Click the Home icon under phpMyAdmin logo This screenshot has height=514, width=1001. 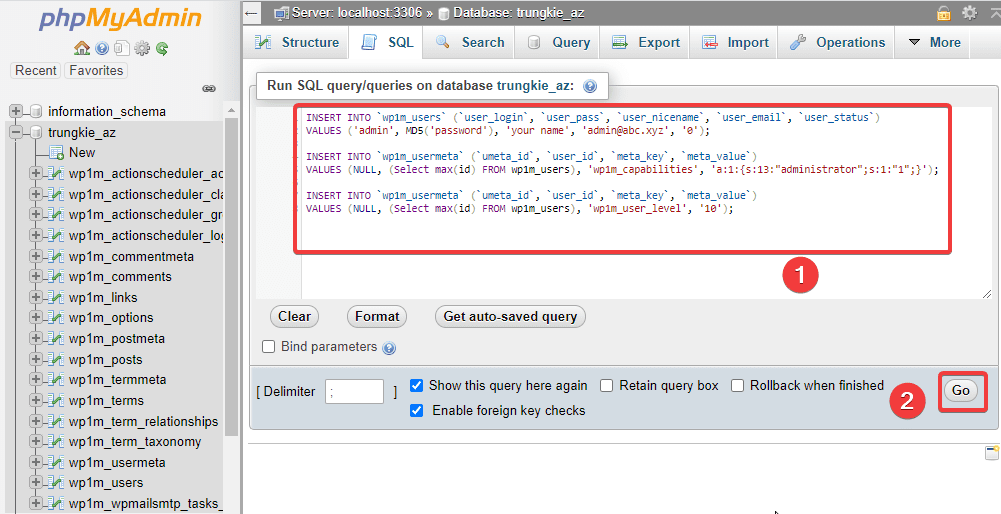pos(82,48)
